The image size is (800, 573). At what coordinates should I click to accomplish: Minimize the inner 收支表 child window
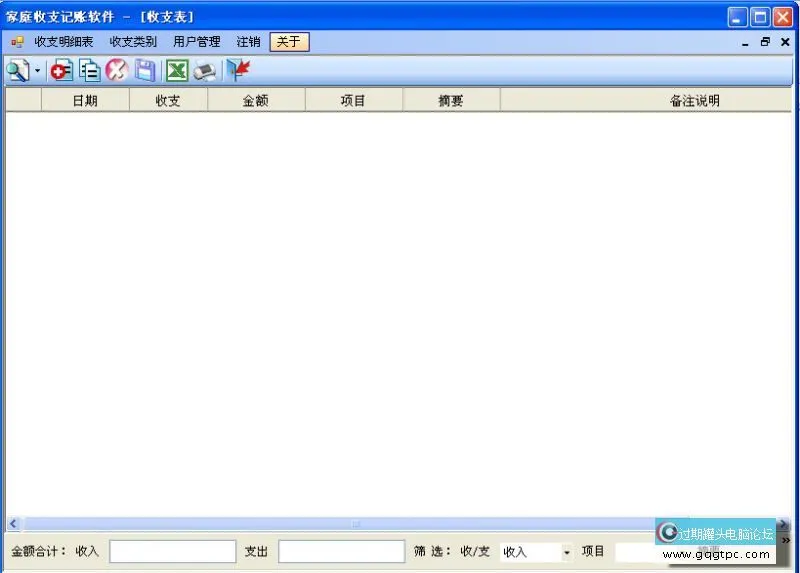(745, 43)
